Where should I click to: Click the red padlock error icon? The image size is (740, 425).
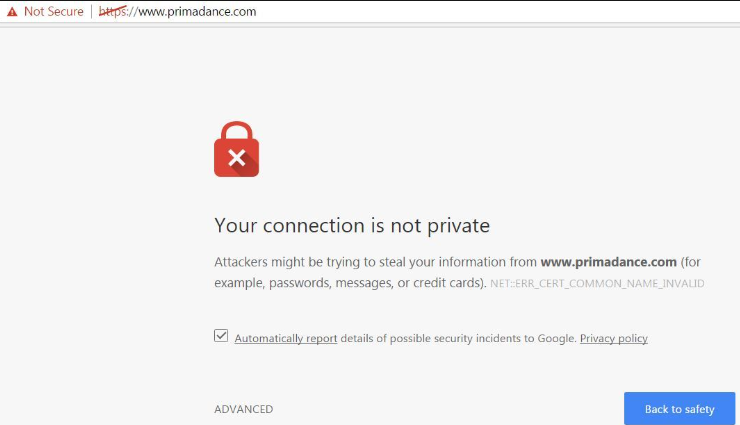point(236,150)
